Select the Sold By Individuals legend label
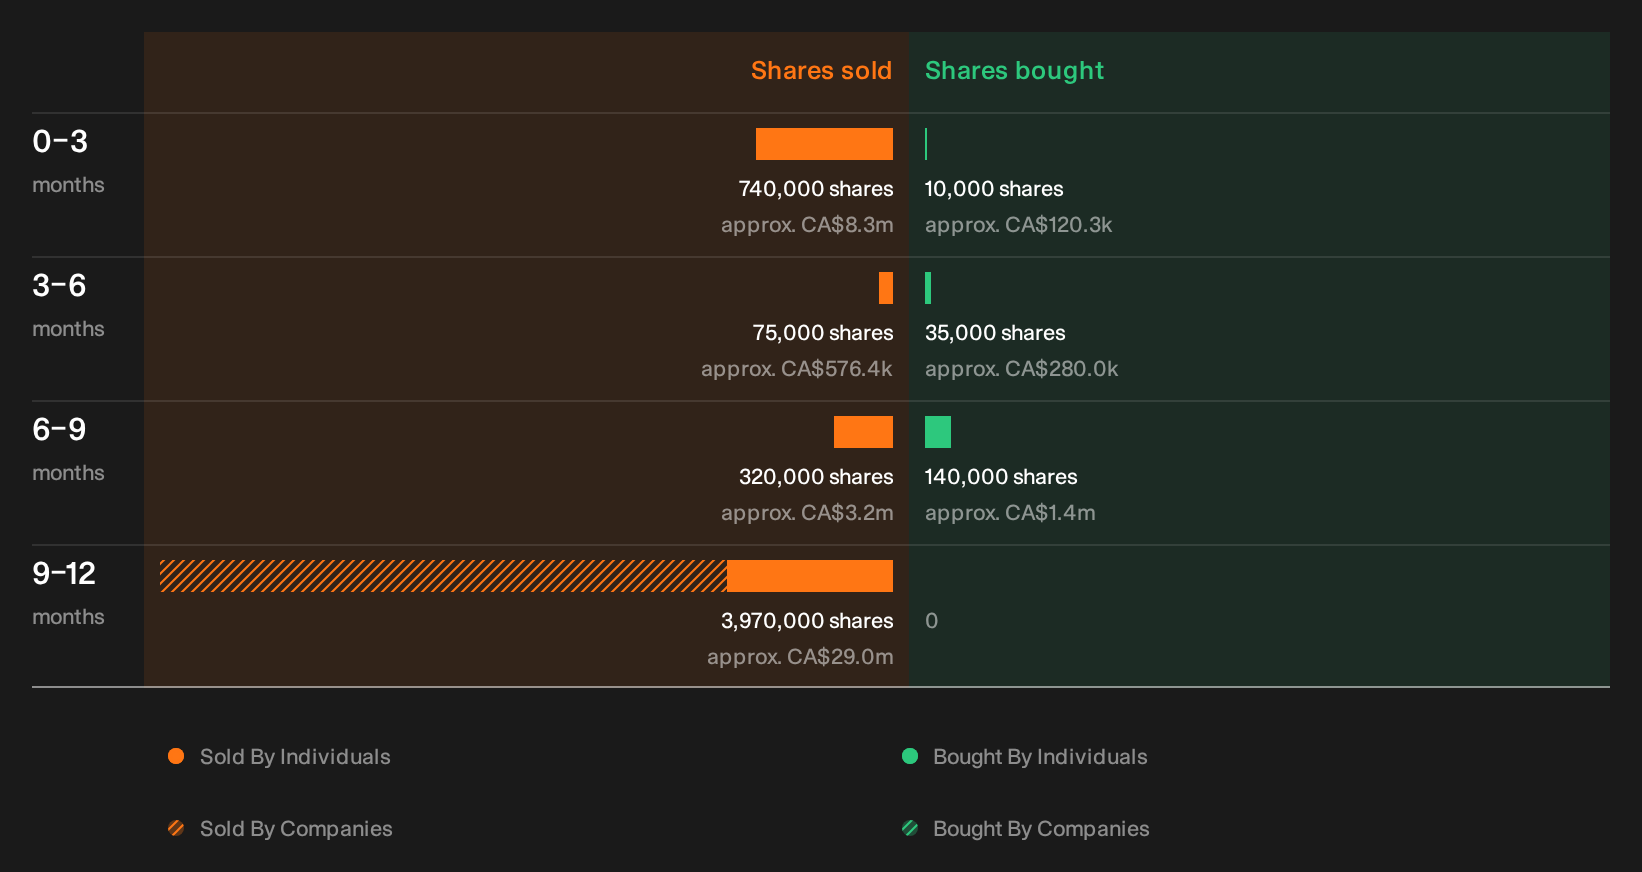The height and width of the screenshot is (872, 1642). pyautogui.click(x=295, y=757)
